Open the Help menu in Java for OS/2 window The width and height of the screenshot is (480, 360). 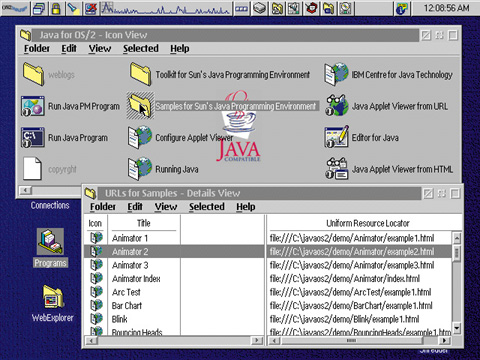point(180,49)
